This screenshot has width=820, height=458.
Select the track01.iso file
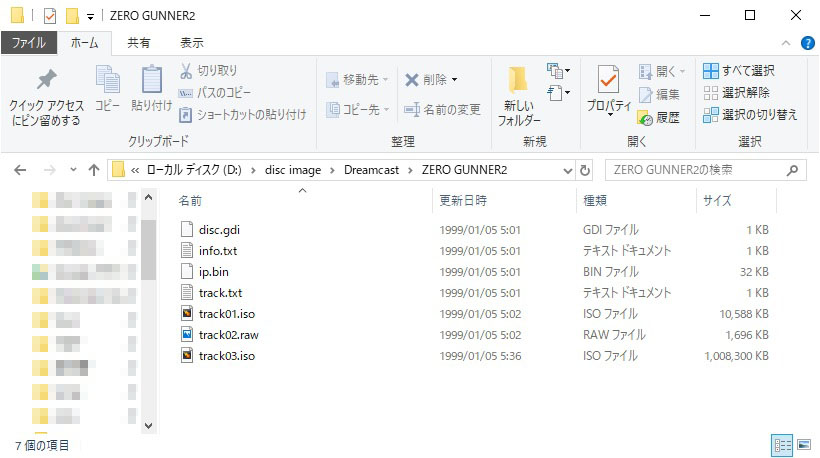[226, 314]
